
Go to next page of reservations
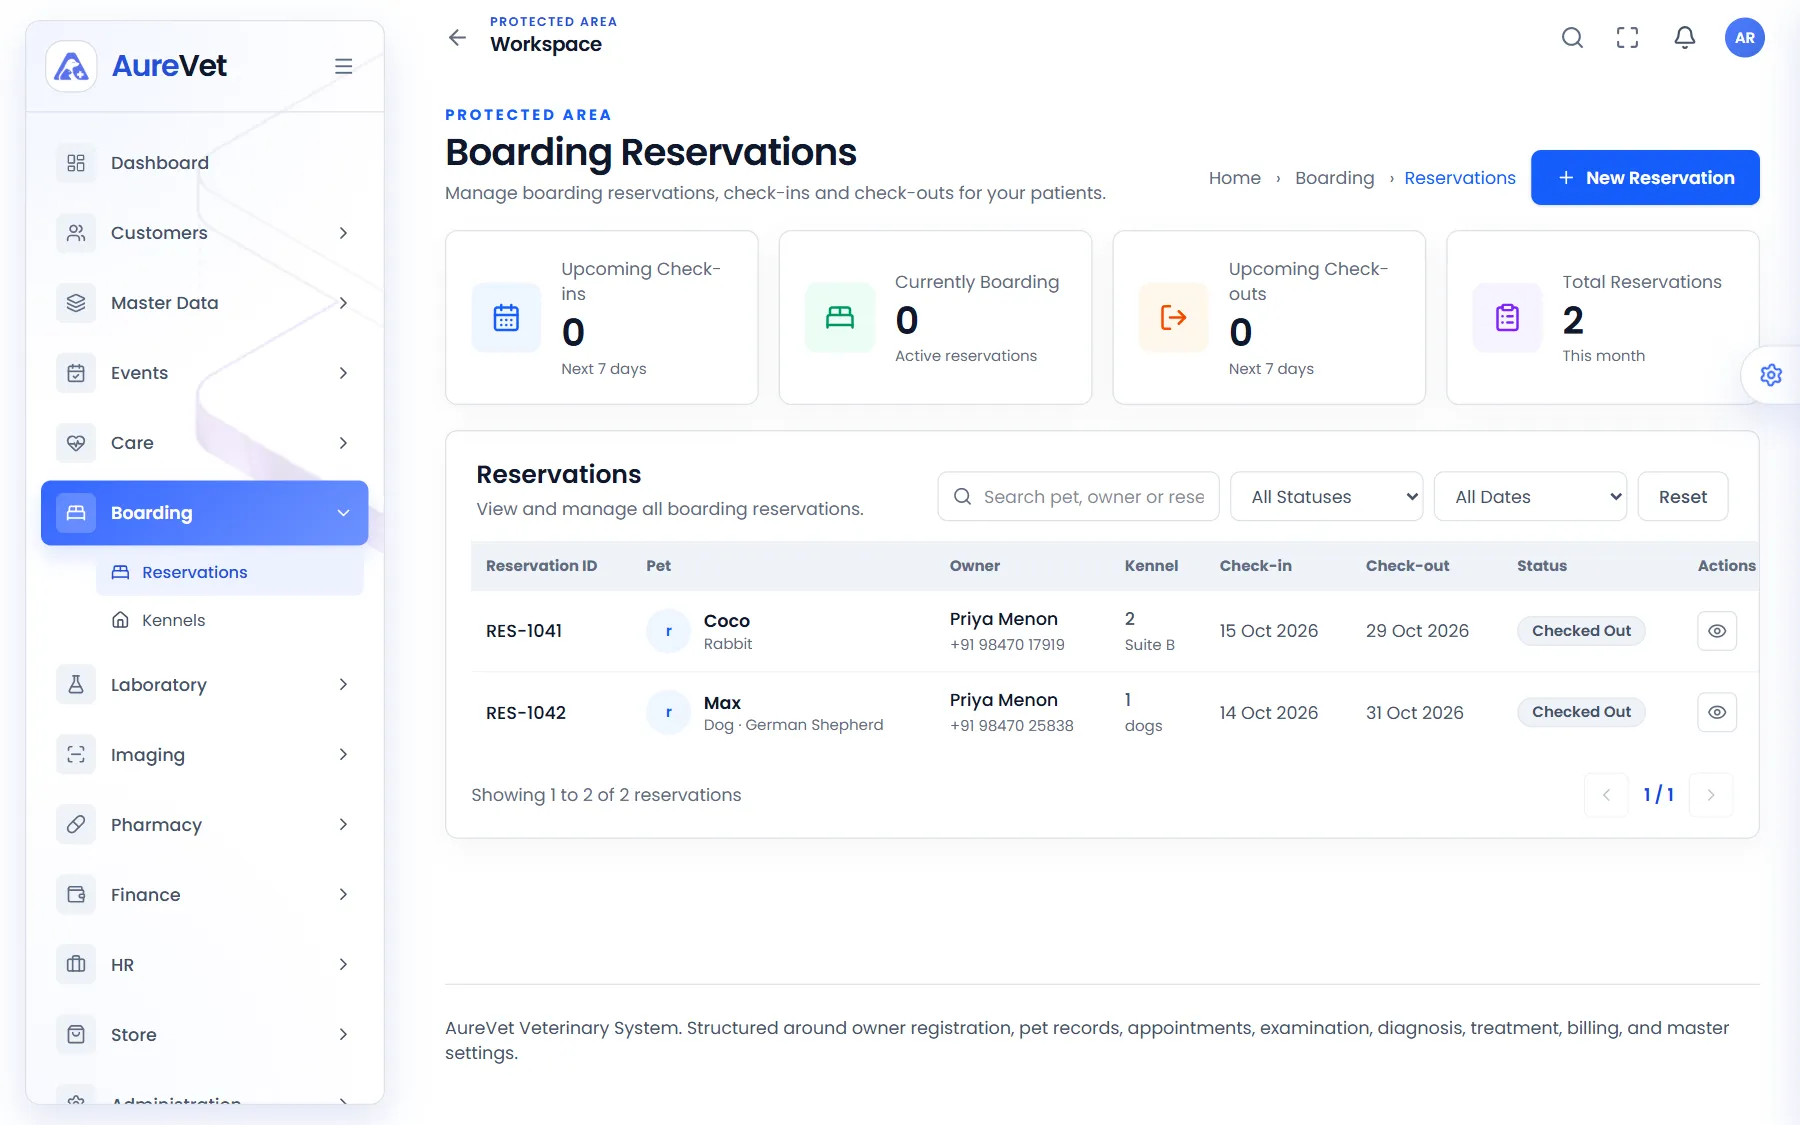[1711, 795]
